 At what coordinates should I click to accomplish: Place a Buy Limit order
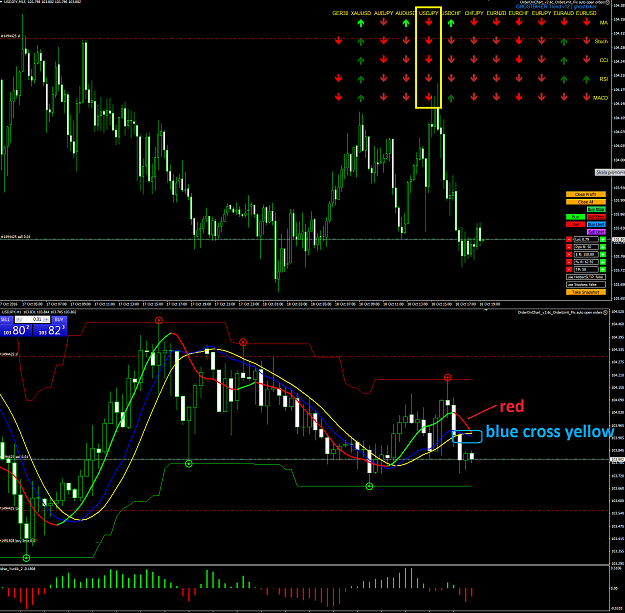[596, 224]
